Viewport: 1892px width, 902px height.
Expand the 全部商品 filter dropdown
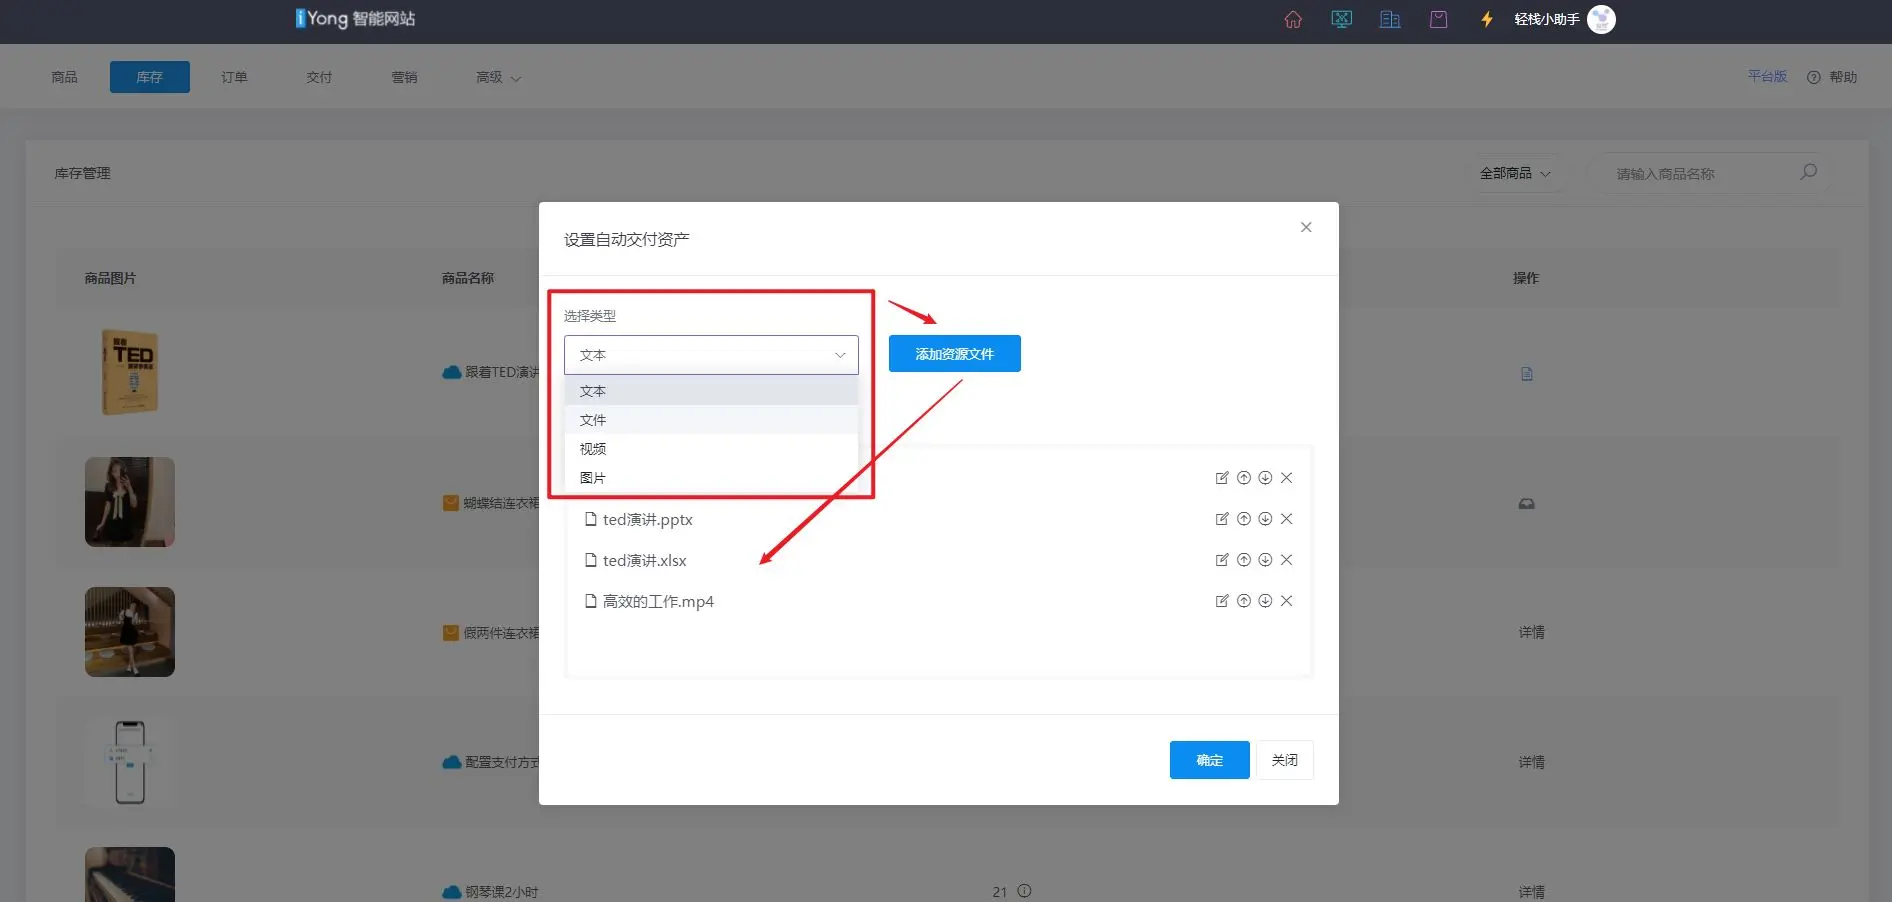pyautogui.click(x=1514, y=173)
